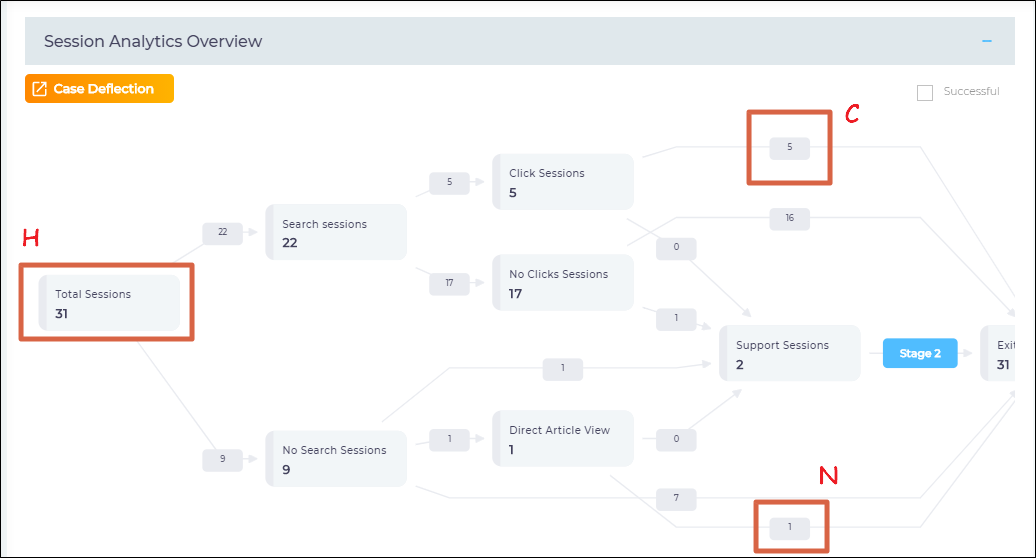The height and width of the screenshot is (558, 1036).
Task: Click the No Search Sessions node
Action: [x=336, y=458]
